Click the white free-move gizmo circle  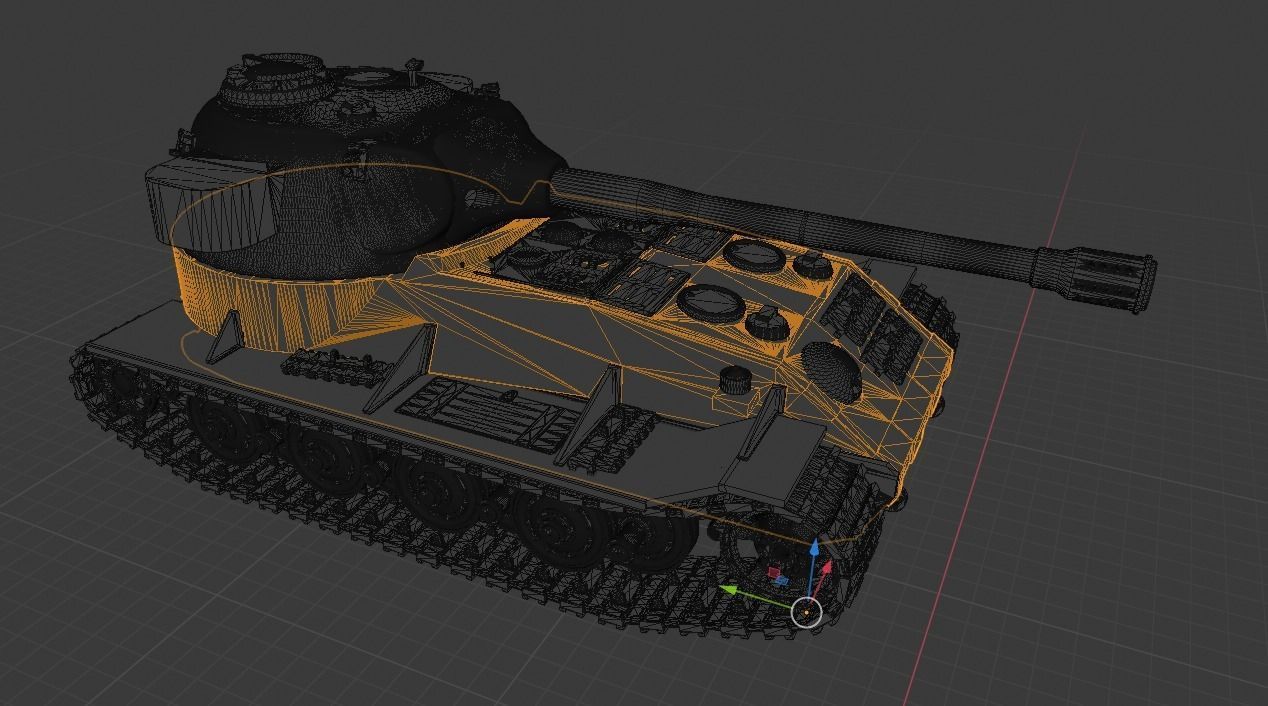coord(806,612)
